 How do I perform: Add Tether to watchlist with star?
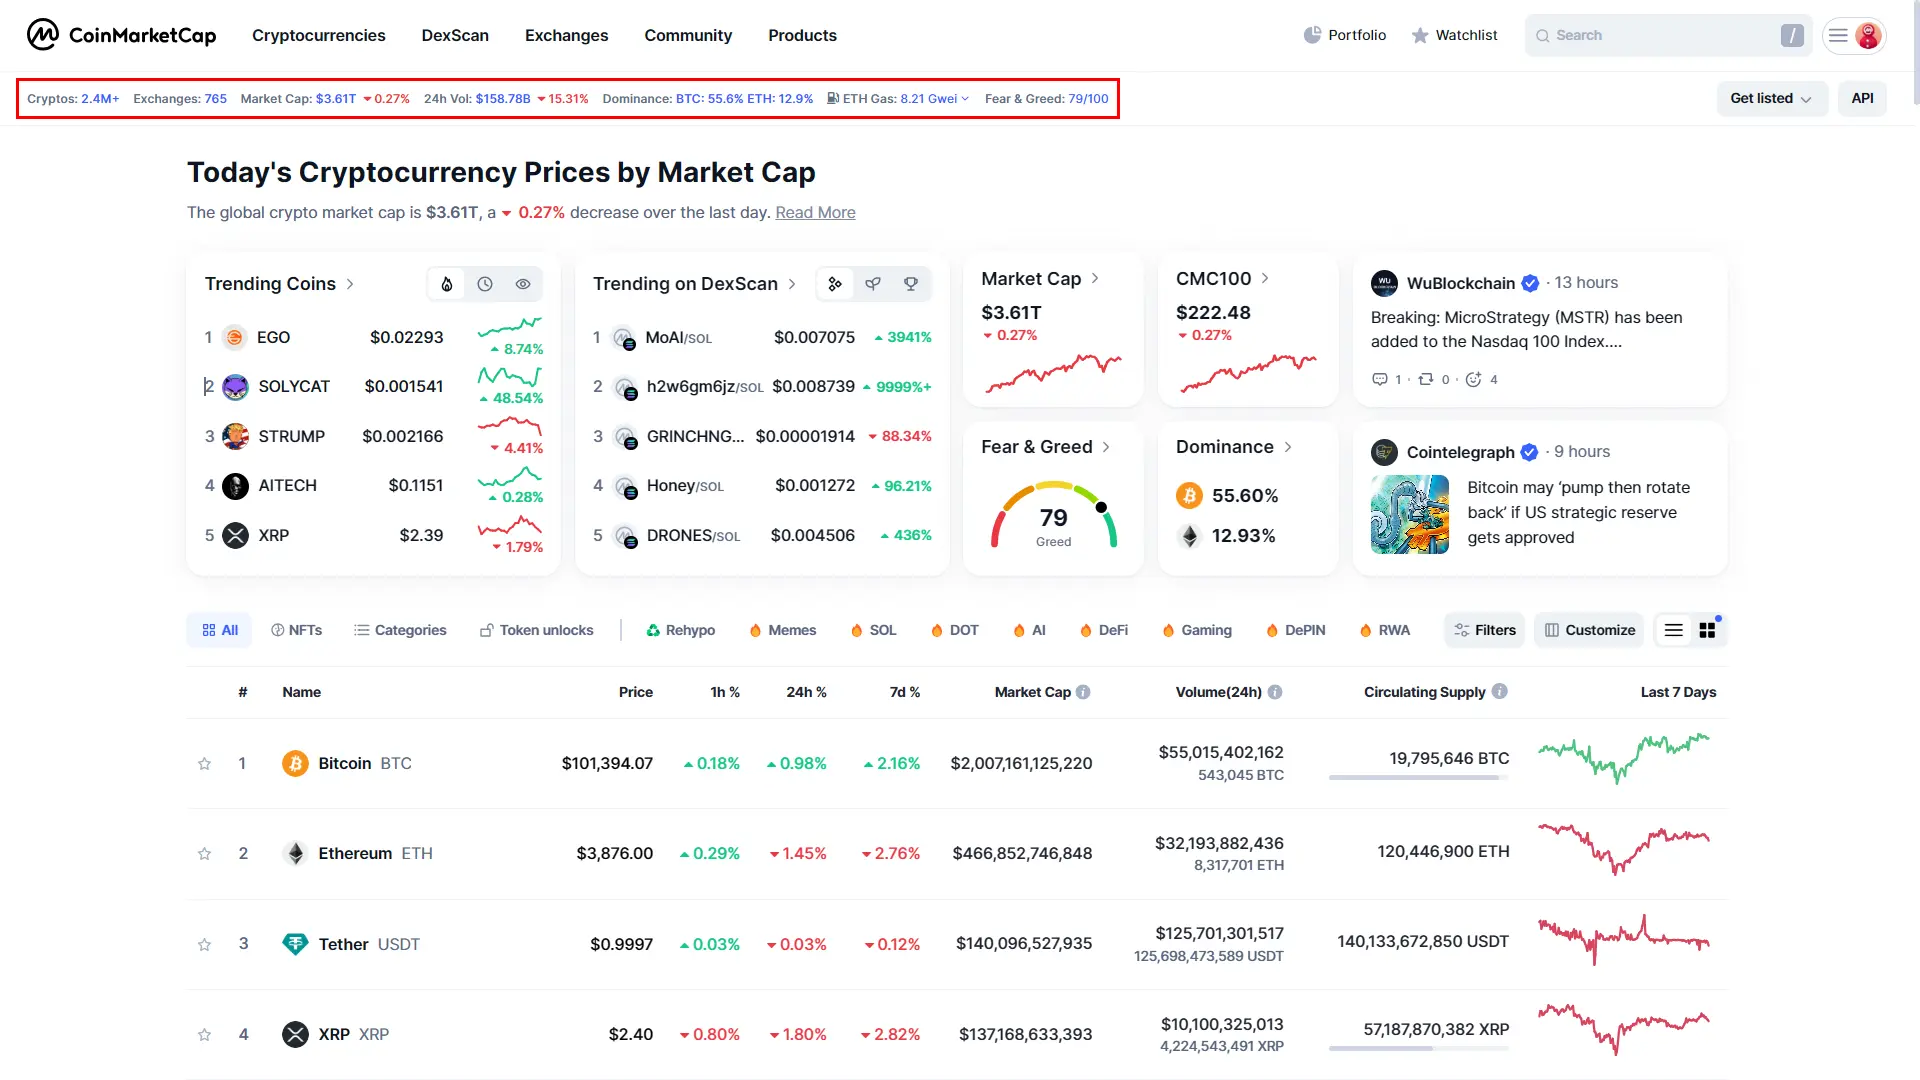coord(204,945)
